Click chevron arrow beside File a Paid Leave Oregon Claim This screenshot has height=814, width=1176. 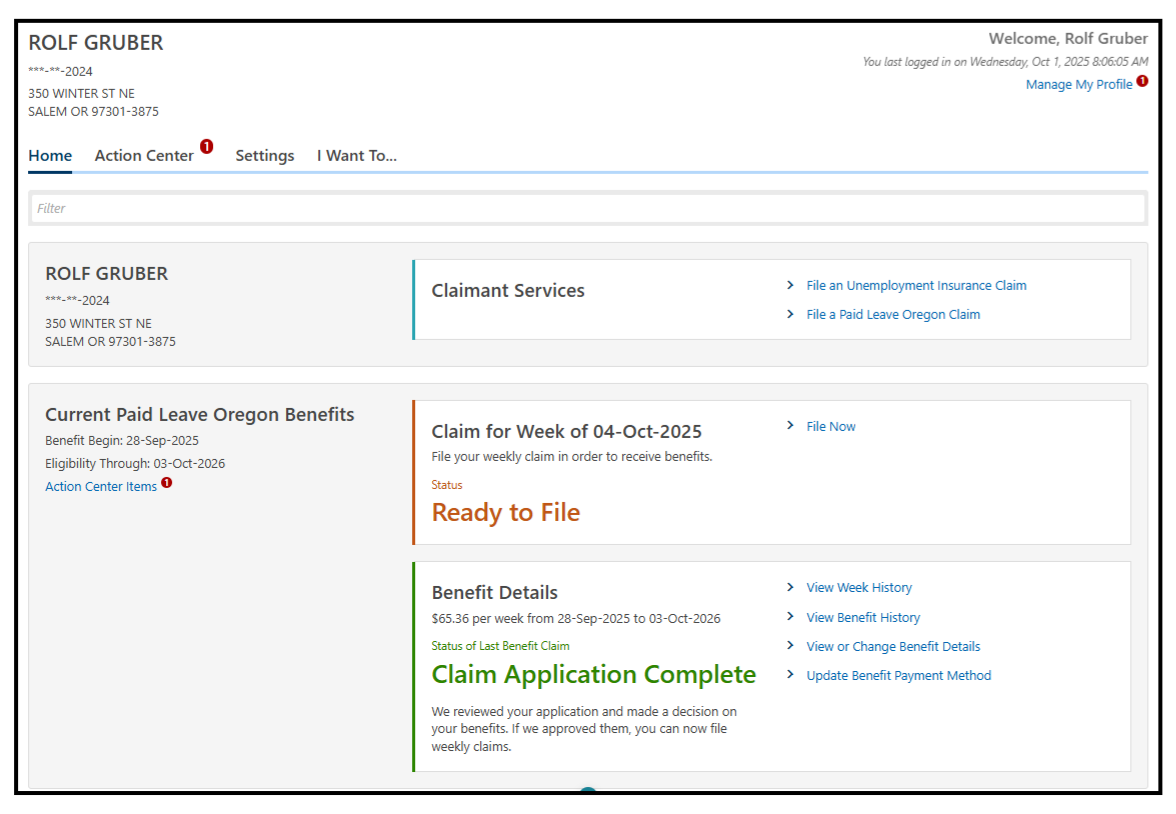[x=790, y=314]
